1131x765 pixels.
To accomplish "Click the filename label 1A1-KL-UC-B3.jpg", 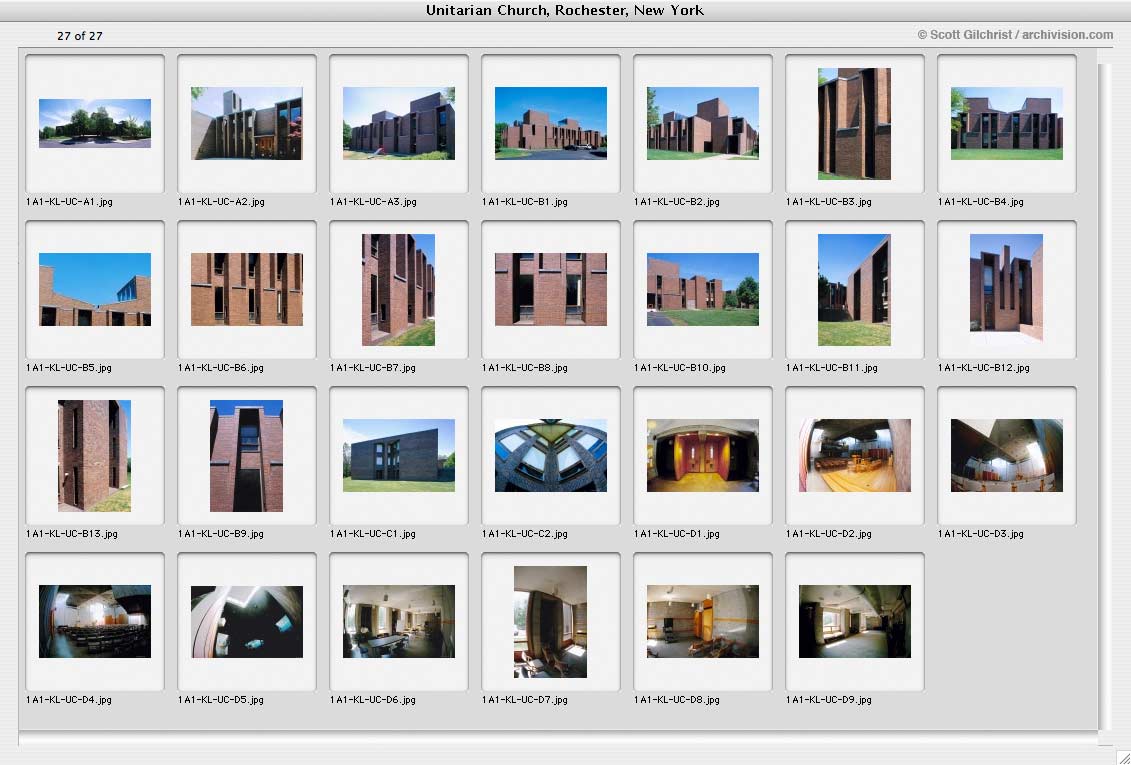I will pyautogui.click(x=829, y=202).
